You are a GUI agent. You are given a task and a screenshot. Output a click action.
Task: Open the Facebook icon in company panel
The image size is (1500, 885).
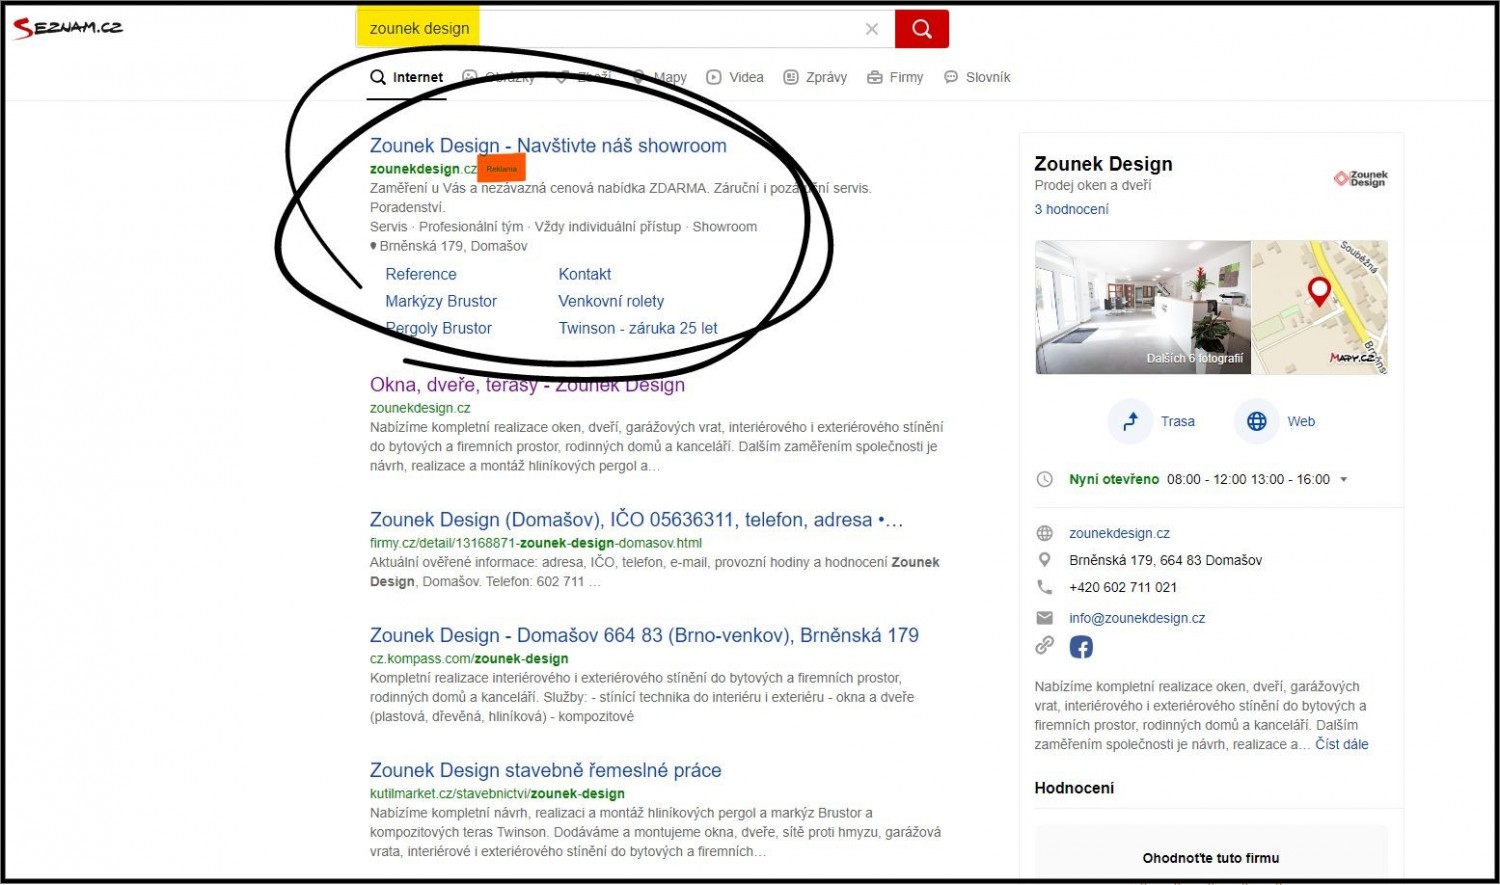pos(1081,647)
